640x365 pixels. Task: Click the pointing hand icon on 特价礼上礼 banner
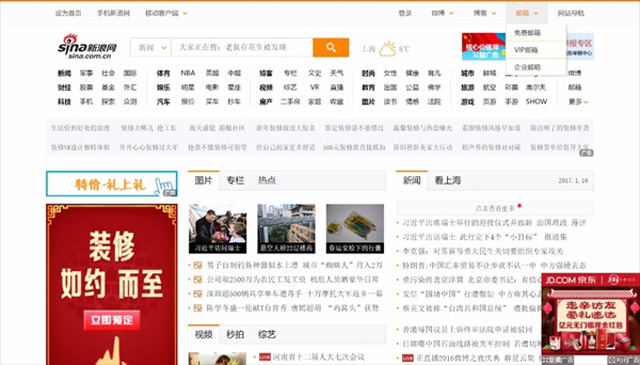(164, 186)
